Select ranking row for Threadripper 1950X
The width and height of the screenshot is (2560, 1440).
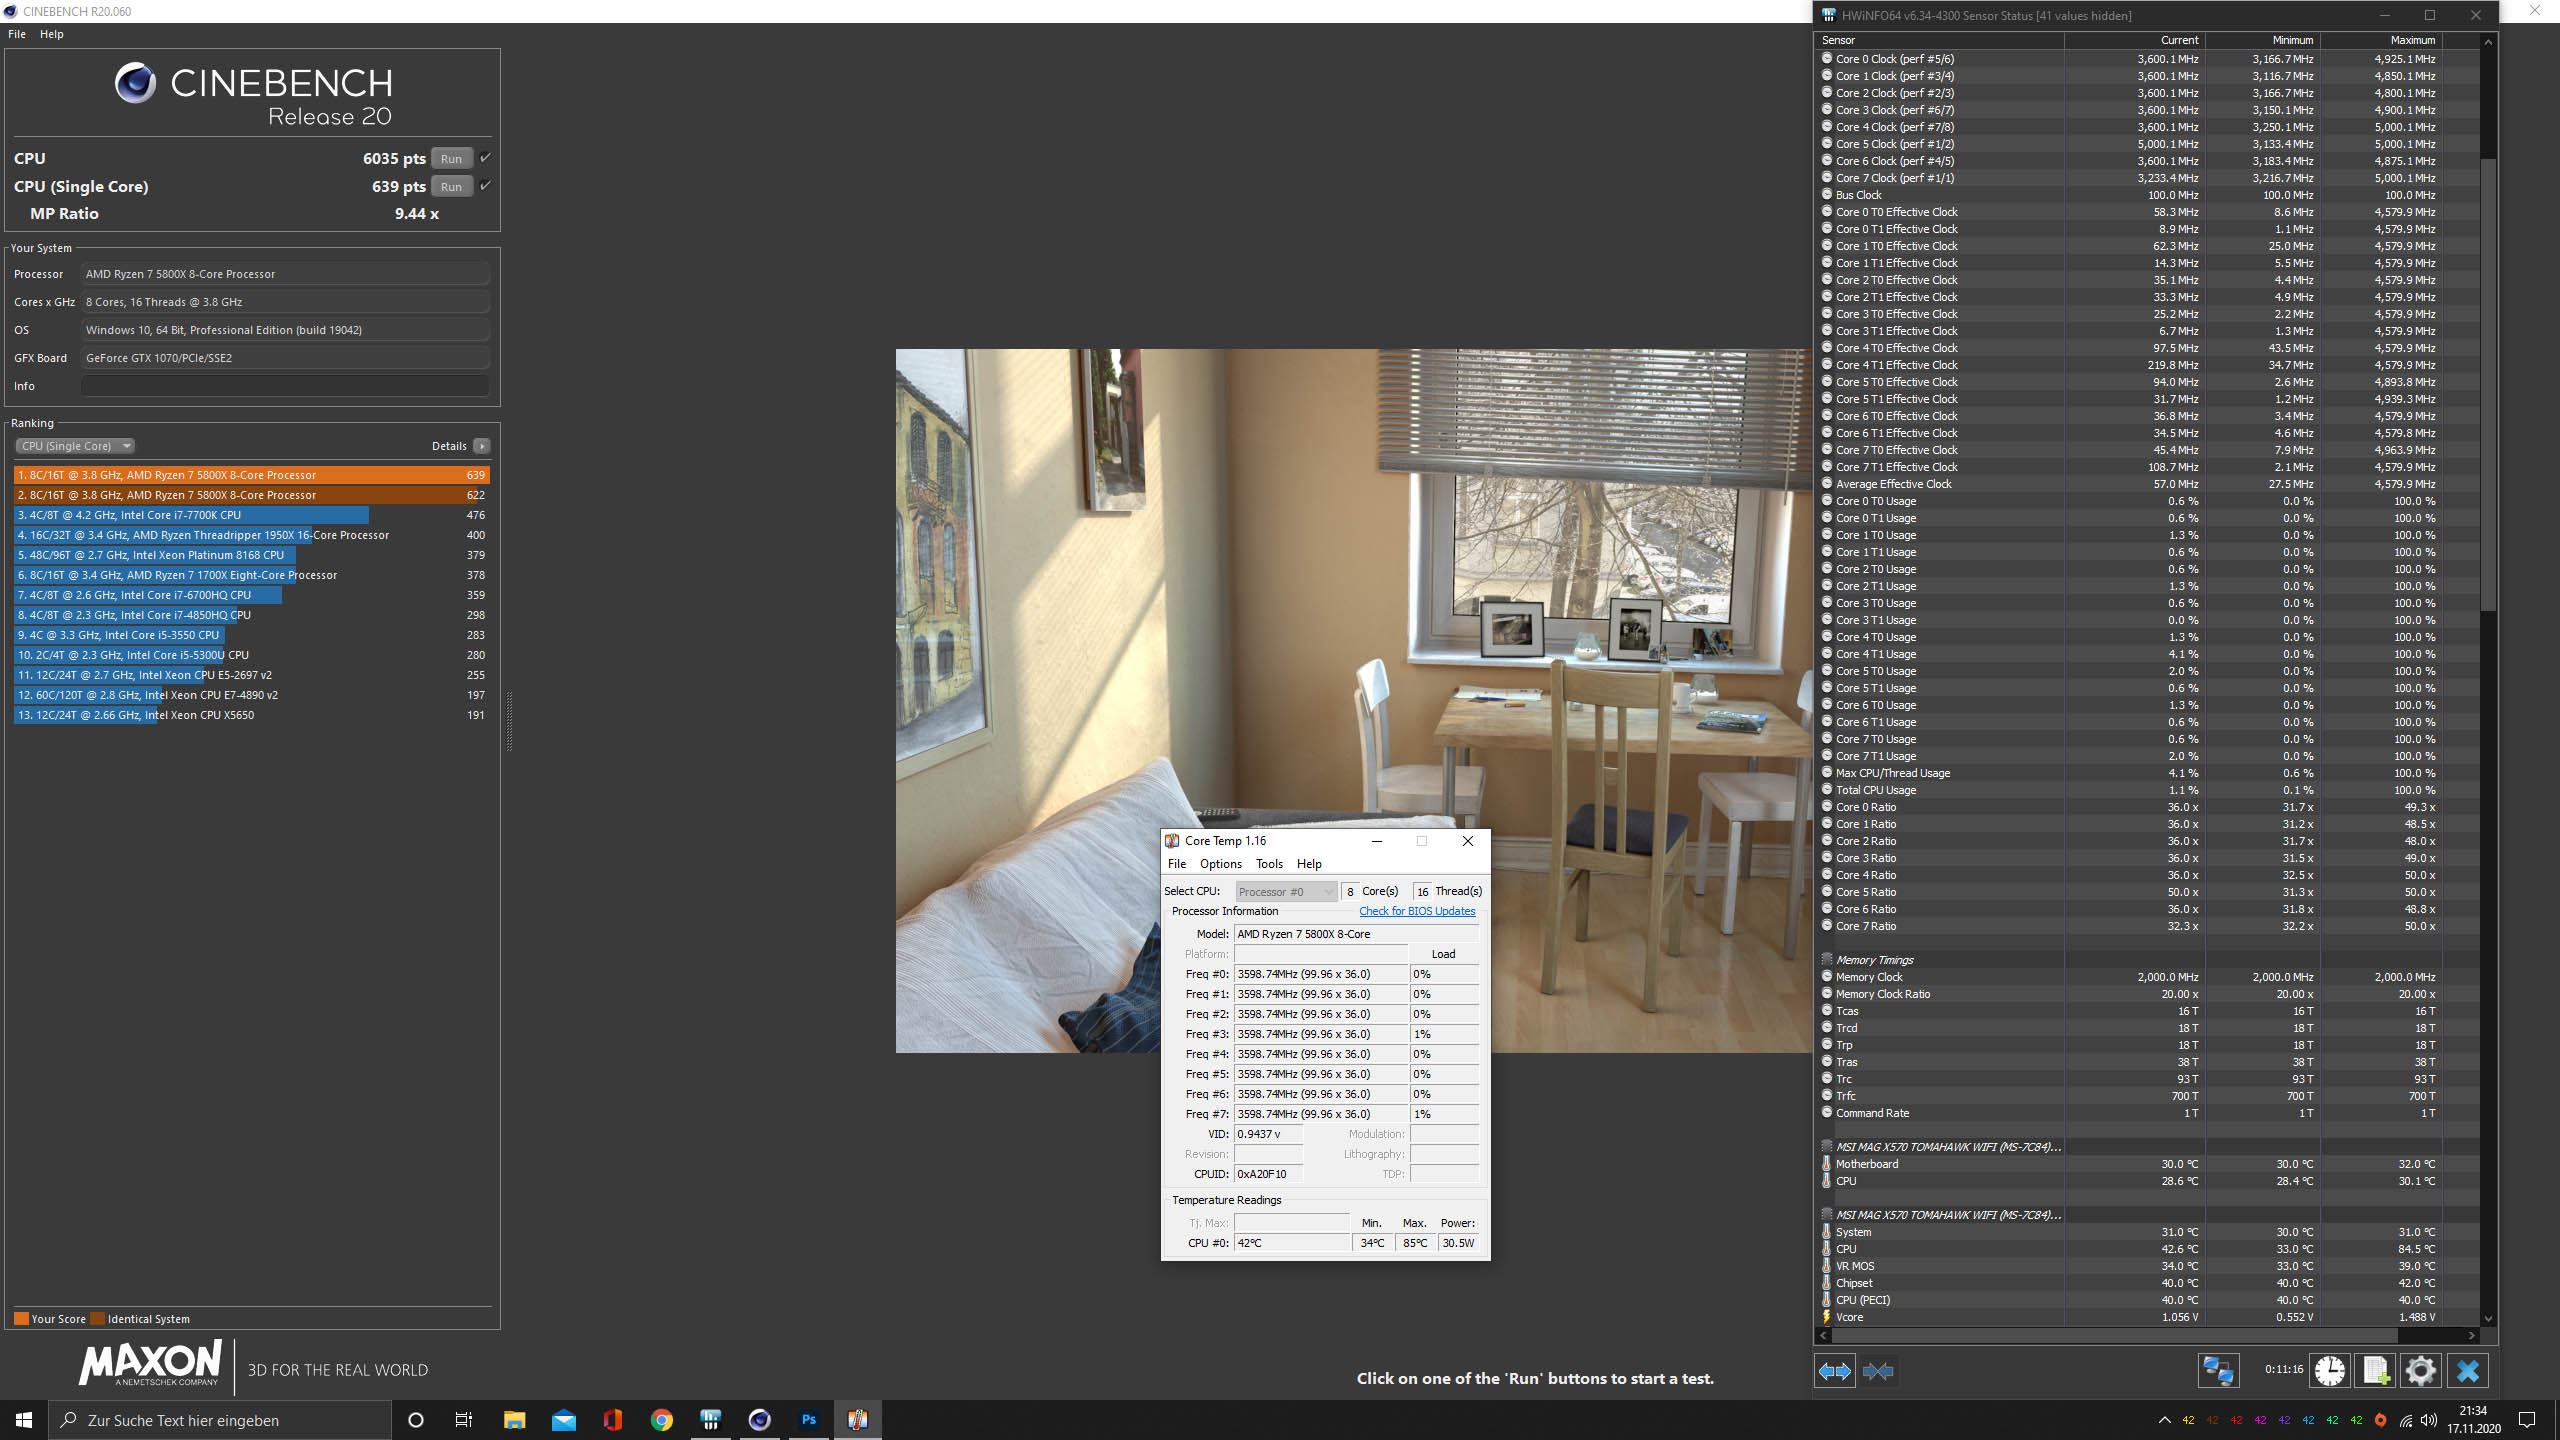click(252, 535)
